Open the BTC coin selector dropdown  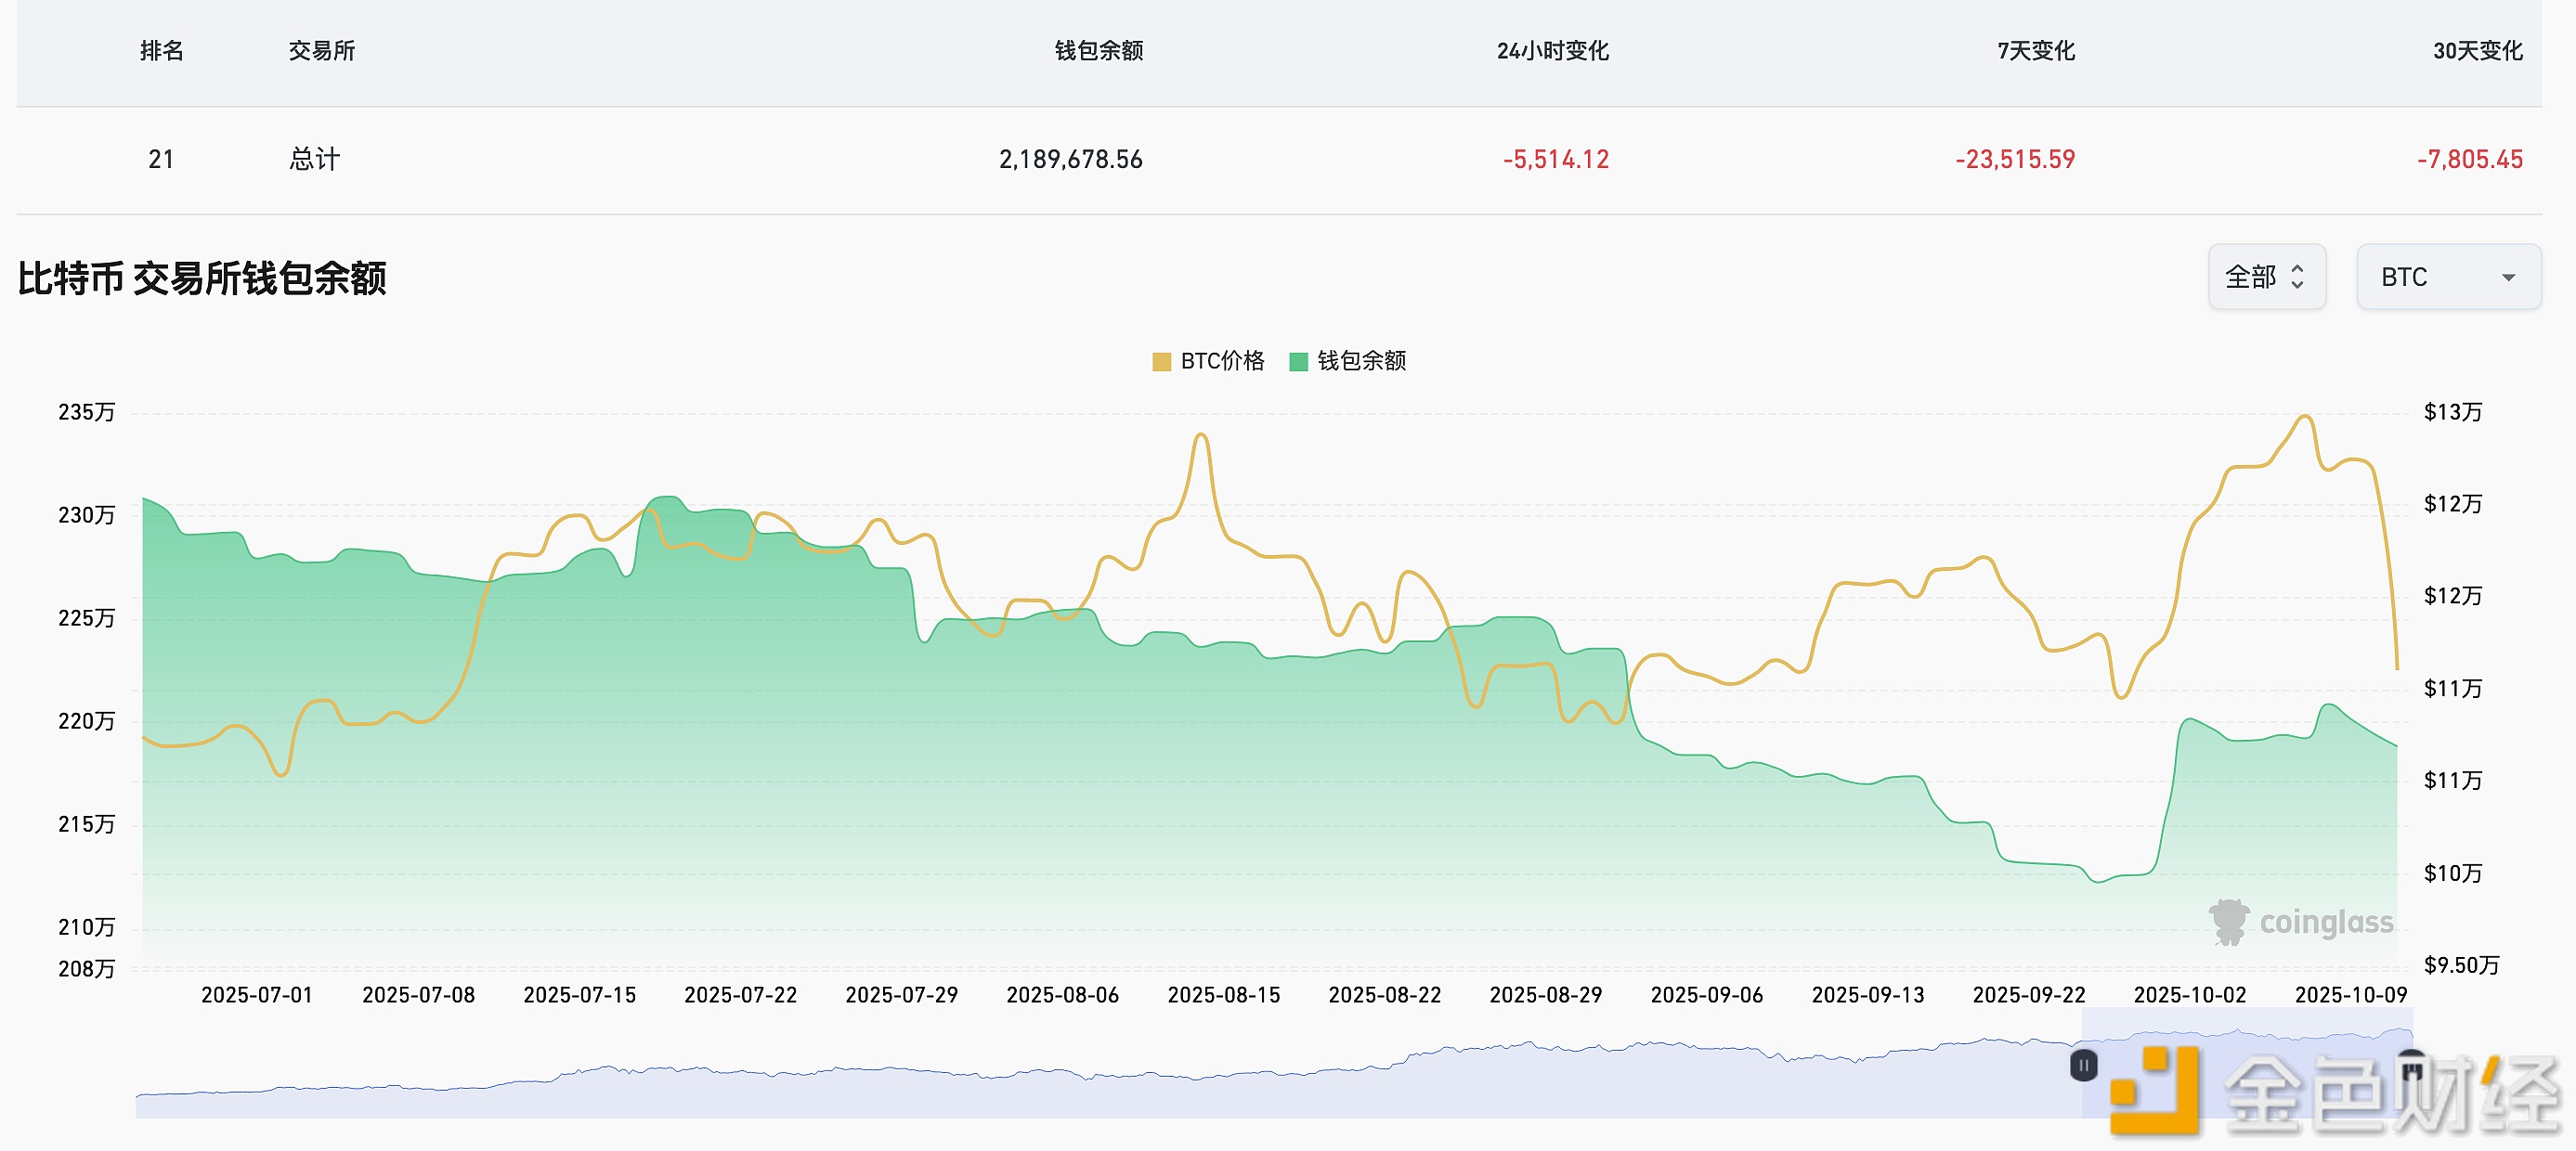[2448, 276]
